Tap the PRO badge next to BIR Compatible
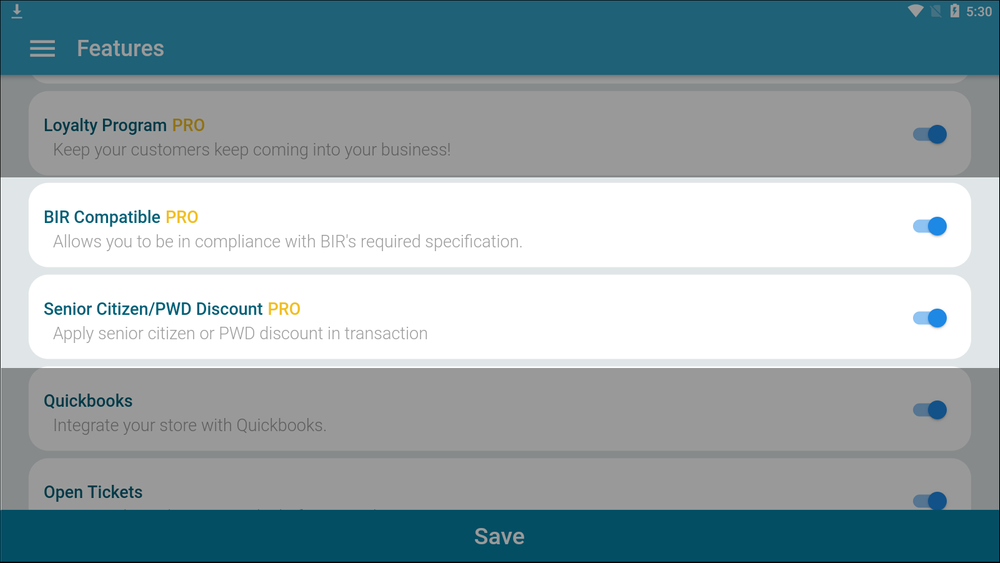The height and width of the screenshot is (563, 1000). (x=182, y=217)
